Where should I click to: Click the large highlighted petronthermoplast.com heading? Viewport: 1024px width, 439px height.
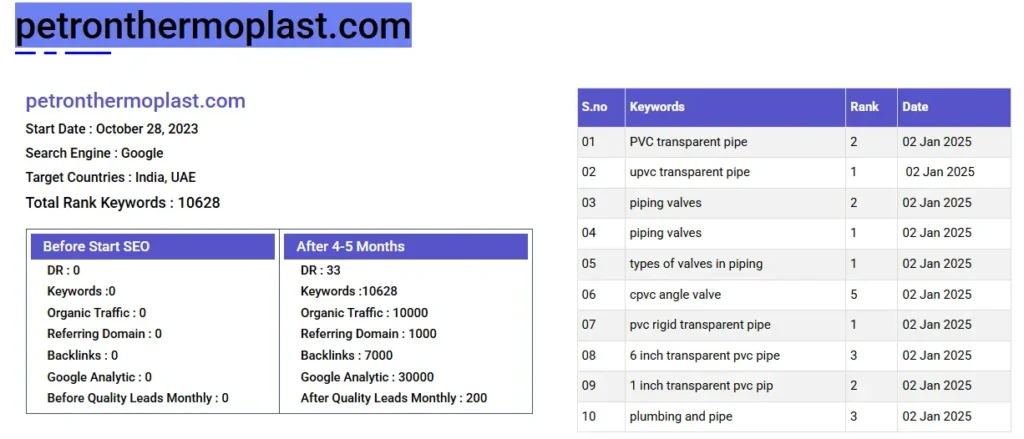click(213, 26)
